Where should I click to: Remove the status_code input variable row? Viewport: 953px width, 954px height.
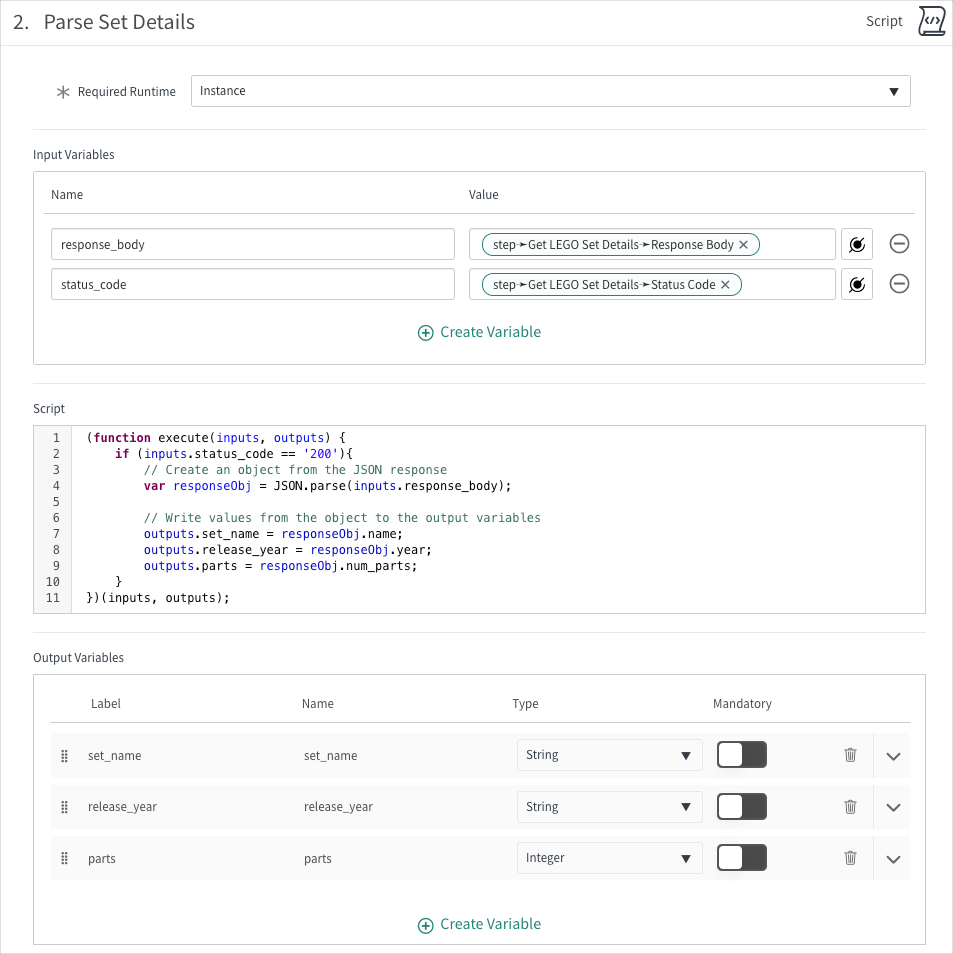(x=899, y=284)
